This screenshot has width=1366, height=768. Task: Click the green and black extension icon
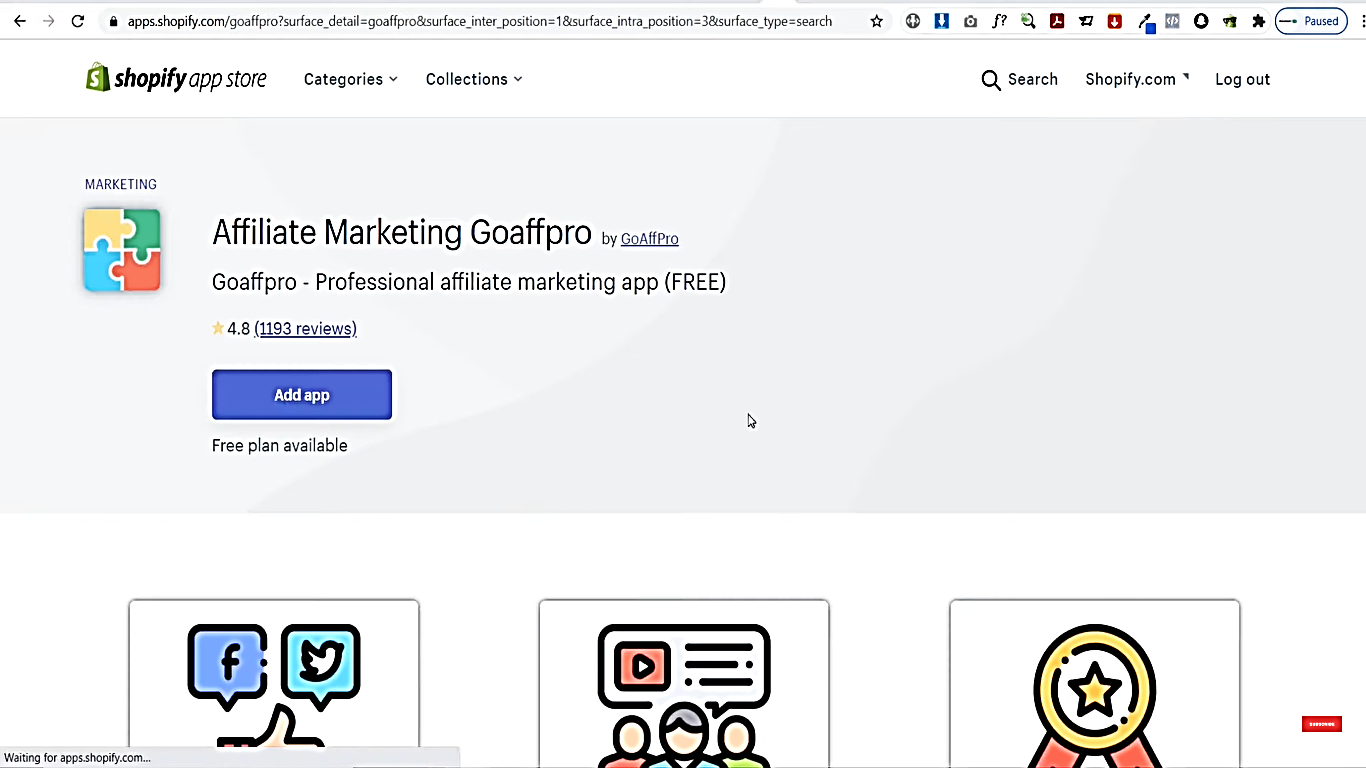coord(1230,21)
